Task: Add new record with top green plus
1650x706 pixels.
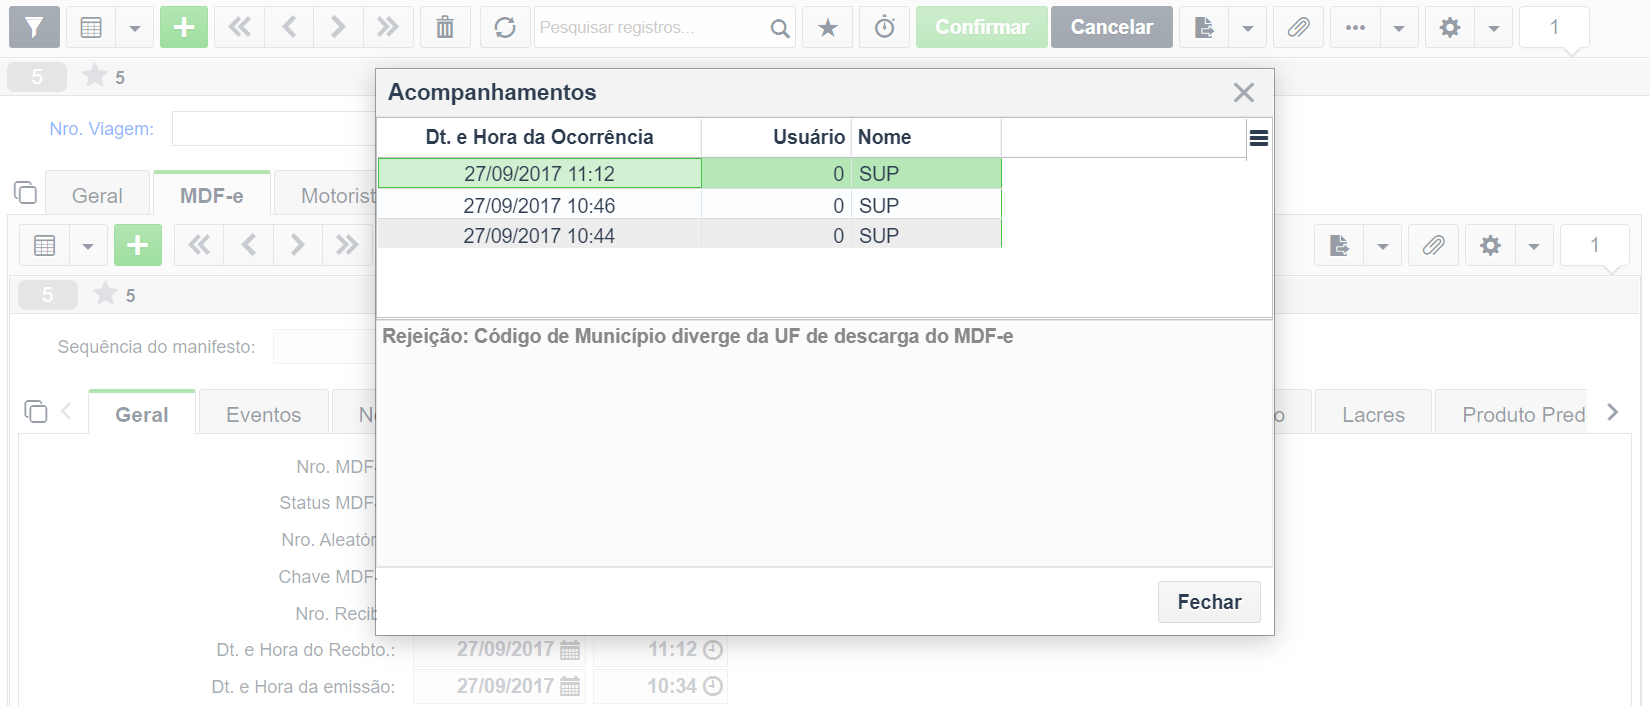Action: coord(184,27)
